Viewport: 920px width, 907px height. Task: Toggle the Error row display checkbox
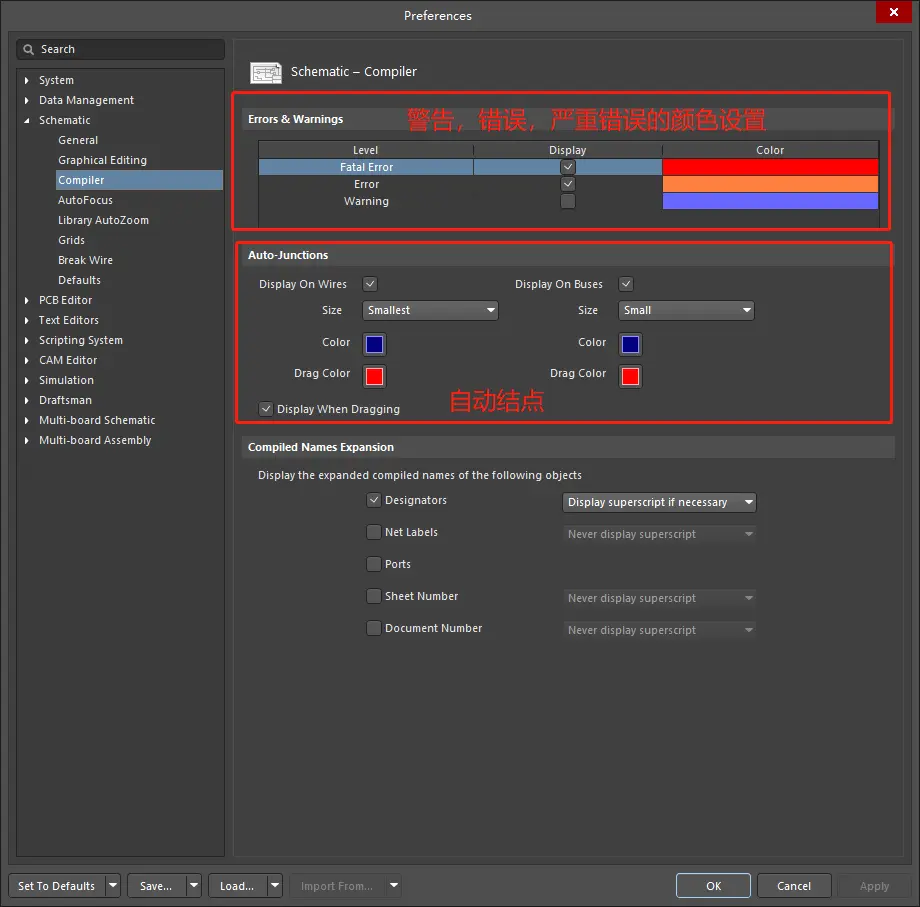point(567,184)
